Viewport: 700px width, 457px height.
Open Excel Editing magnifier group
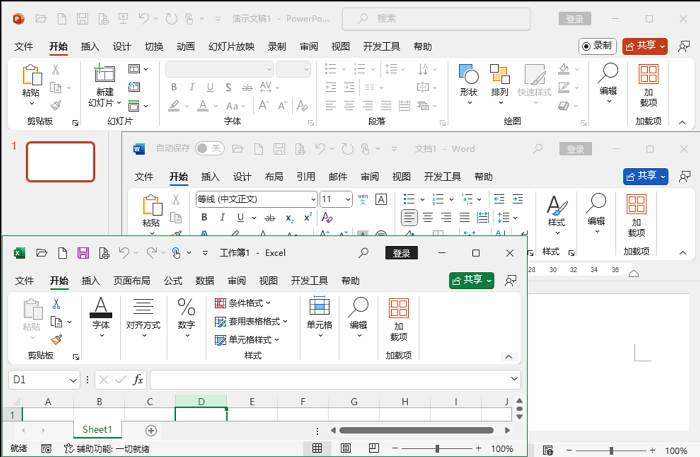(x=358, y=317)
